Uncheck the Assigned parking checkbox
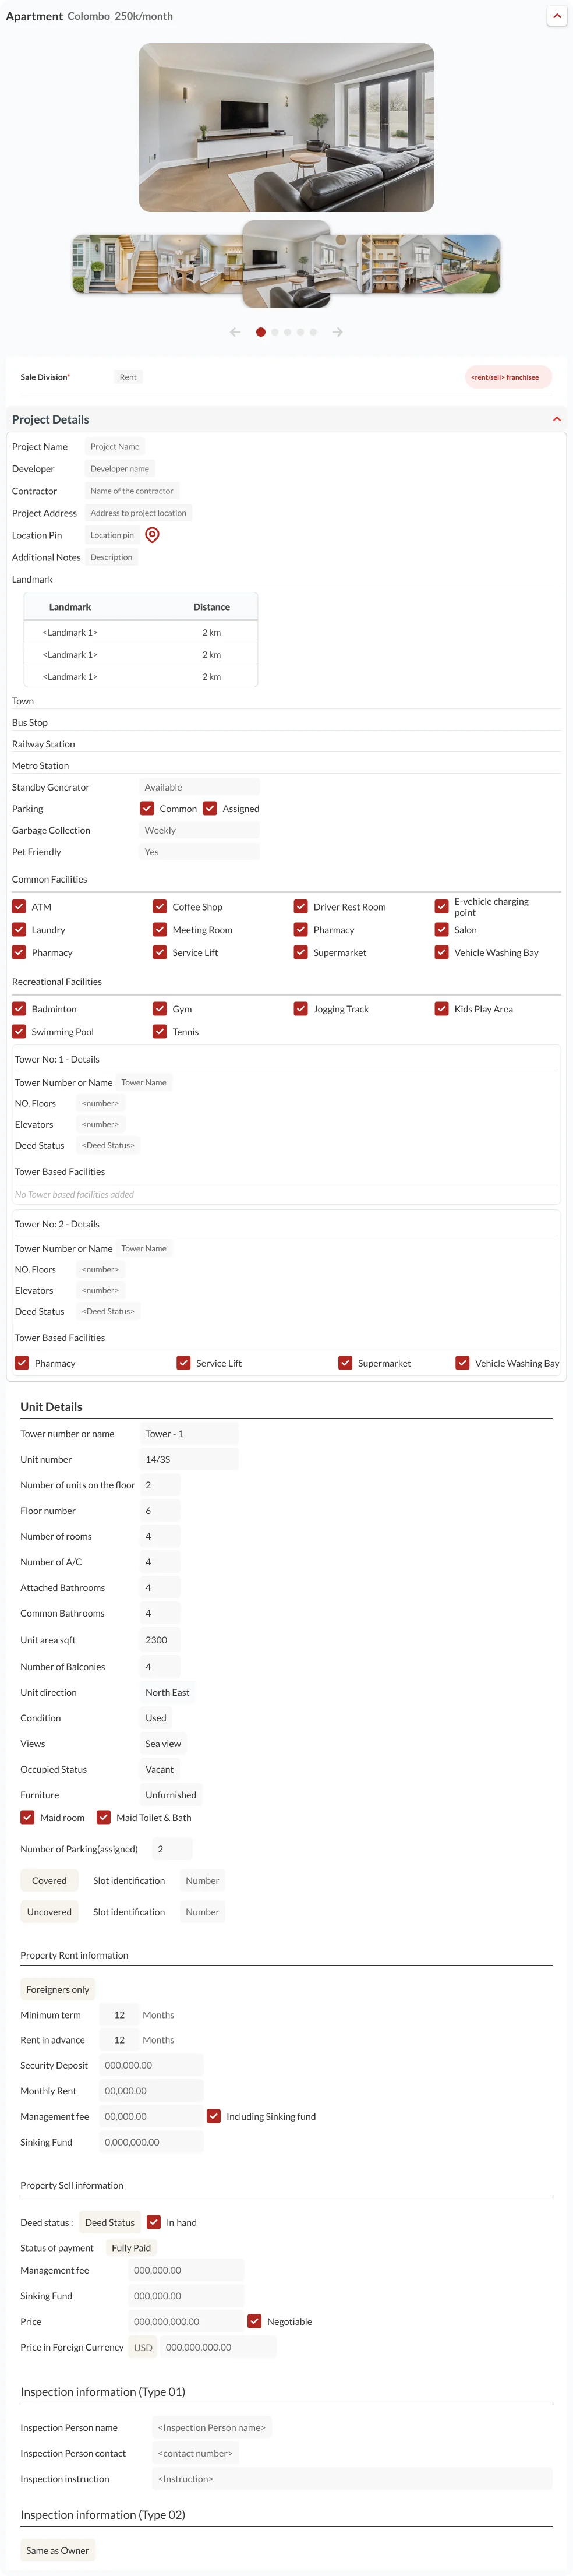The height and width of the screenshot is (2576, 573). (x=210, y=808)
